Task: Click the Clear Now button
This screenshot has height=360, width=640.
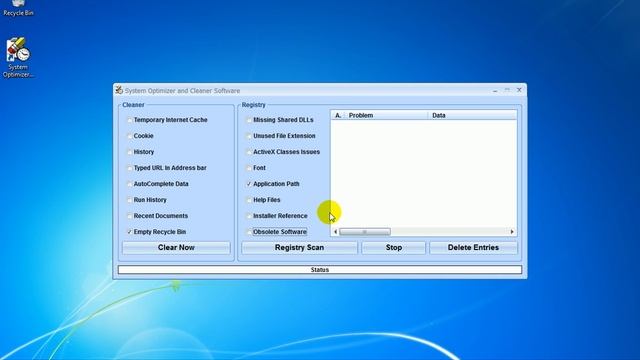Action: (176, 248)
